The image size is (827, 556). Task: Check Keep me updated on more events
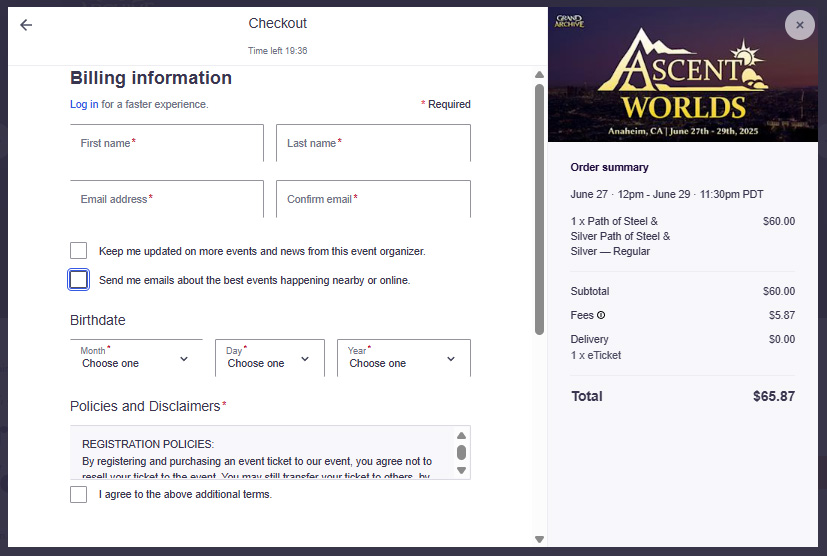tap(79, 251)
